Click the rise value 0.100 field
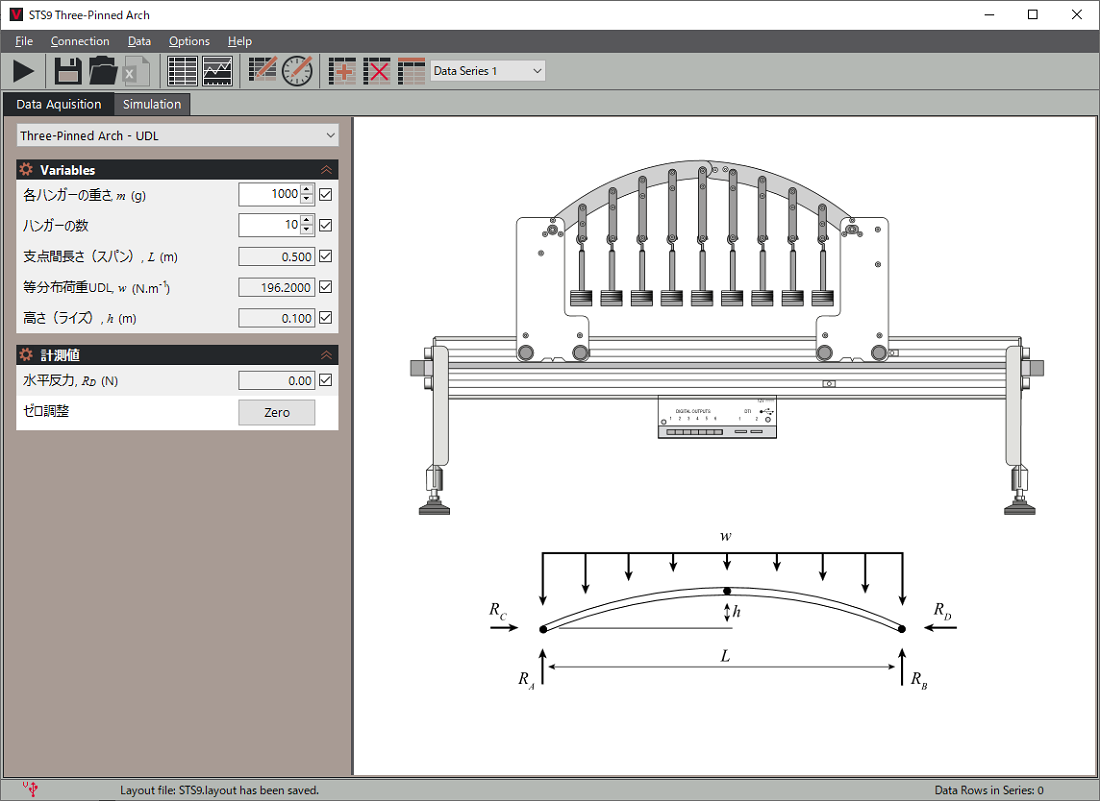The width and height of the screenshot is (1100, 801). coord(276,318)
